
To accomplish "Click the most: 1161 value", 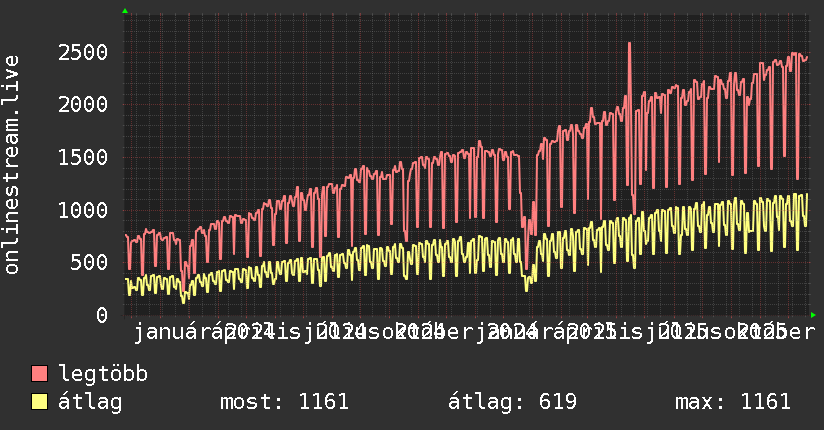I will [x=284, y=402].
